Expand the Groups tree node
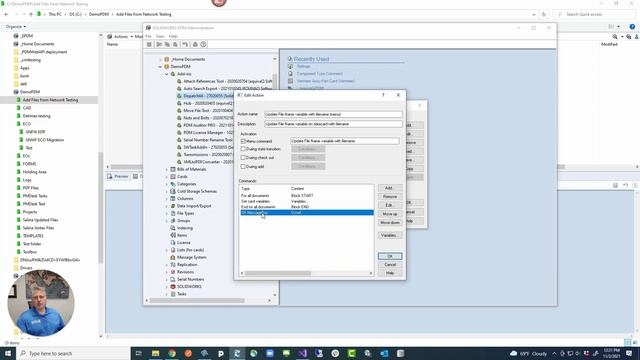Screen dimensions: 640x360 click(167, 220)
